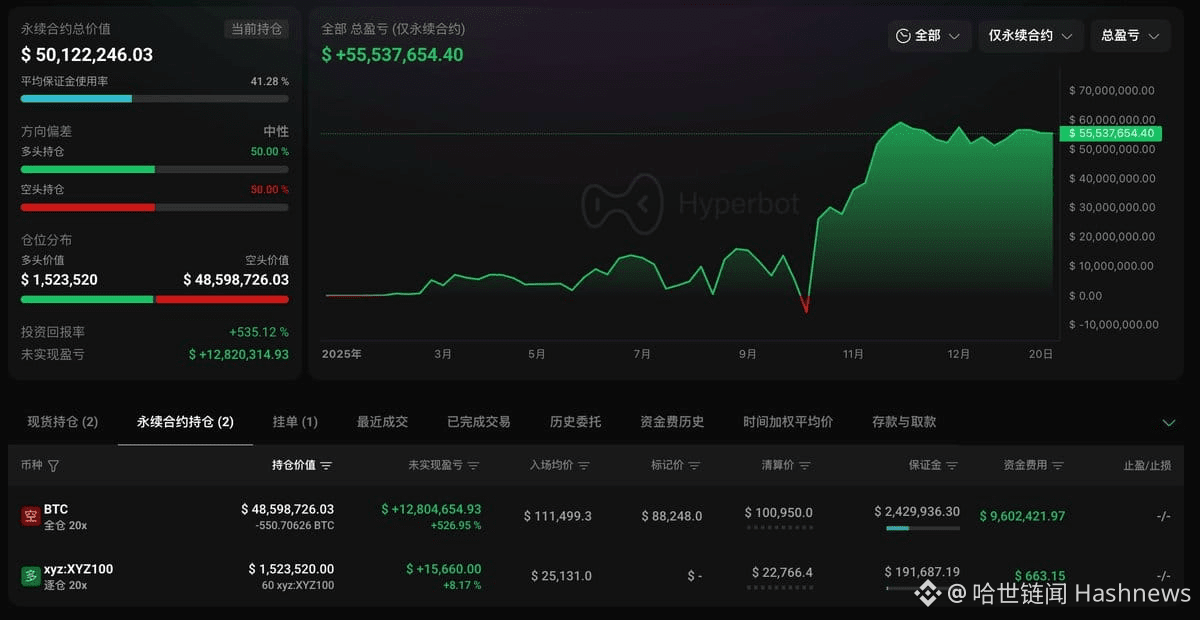Click the BTC mark price $ 88,248.0

click(x=672, y=516)
